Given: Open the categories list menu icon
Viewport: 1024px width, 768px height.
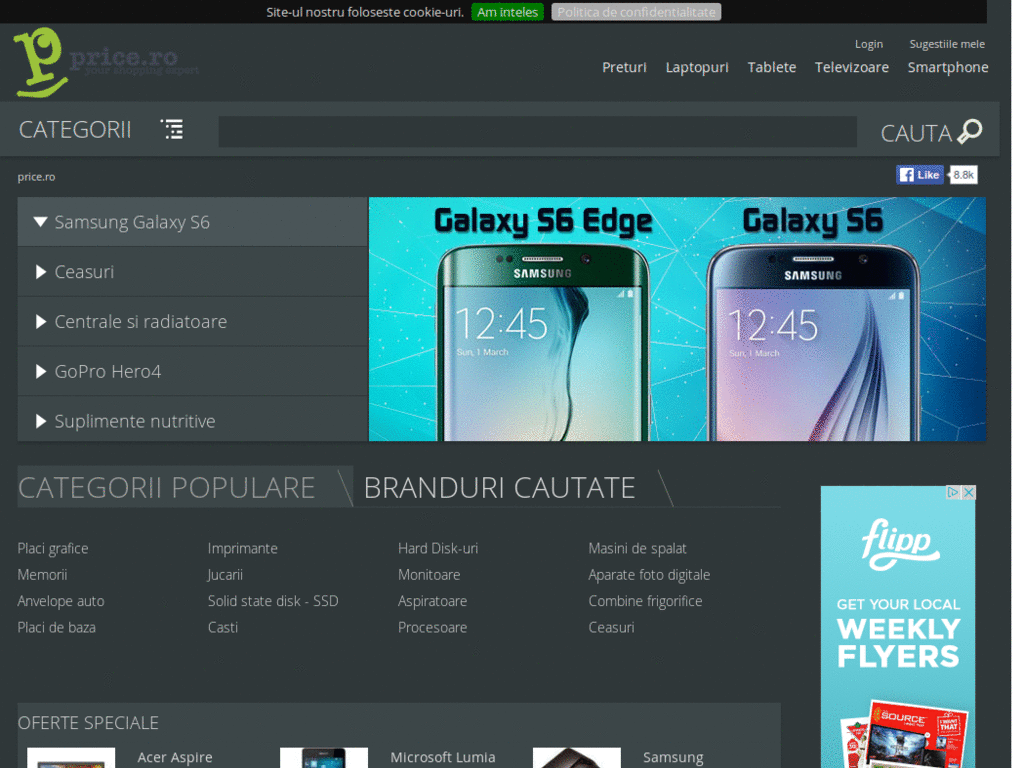Looking at the screenshot, I should coord(172,129).
